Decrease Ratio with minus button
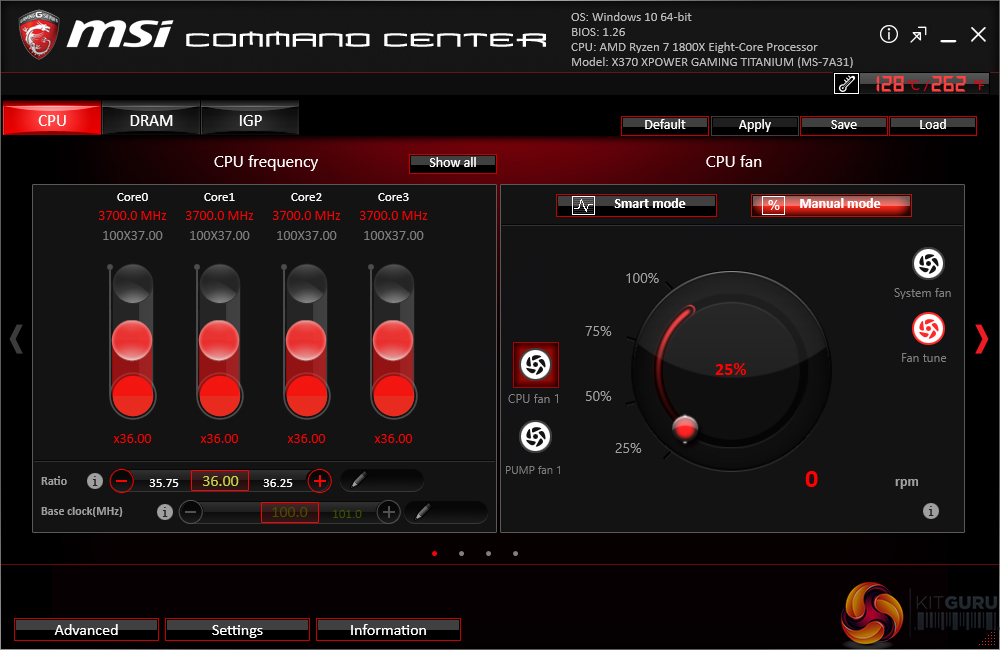Image resolution: width=1000 pixels, height=650 pixels. click(x=122, y=480)
